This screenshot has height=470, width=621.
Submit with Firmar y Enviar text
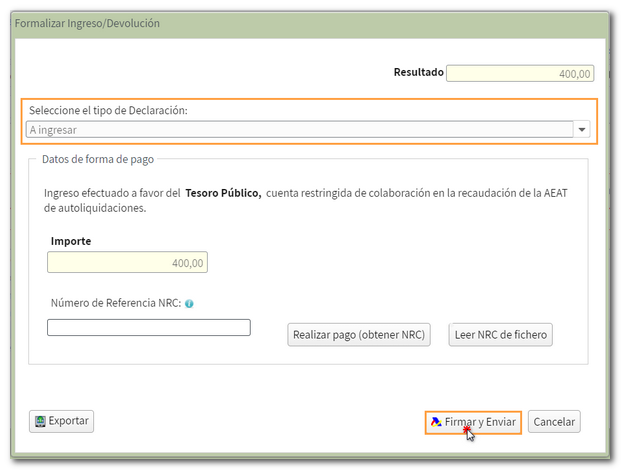[481, 422]
